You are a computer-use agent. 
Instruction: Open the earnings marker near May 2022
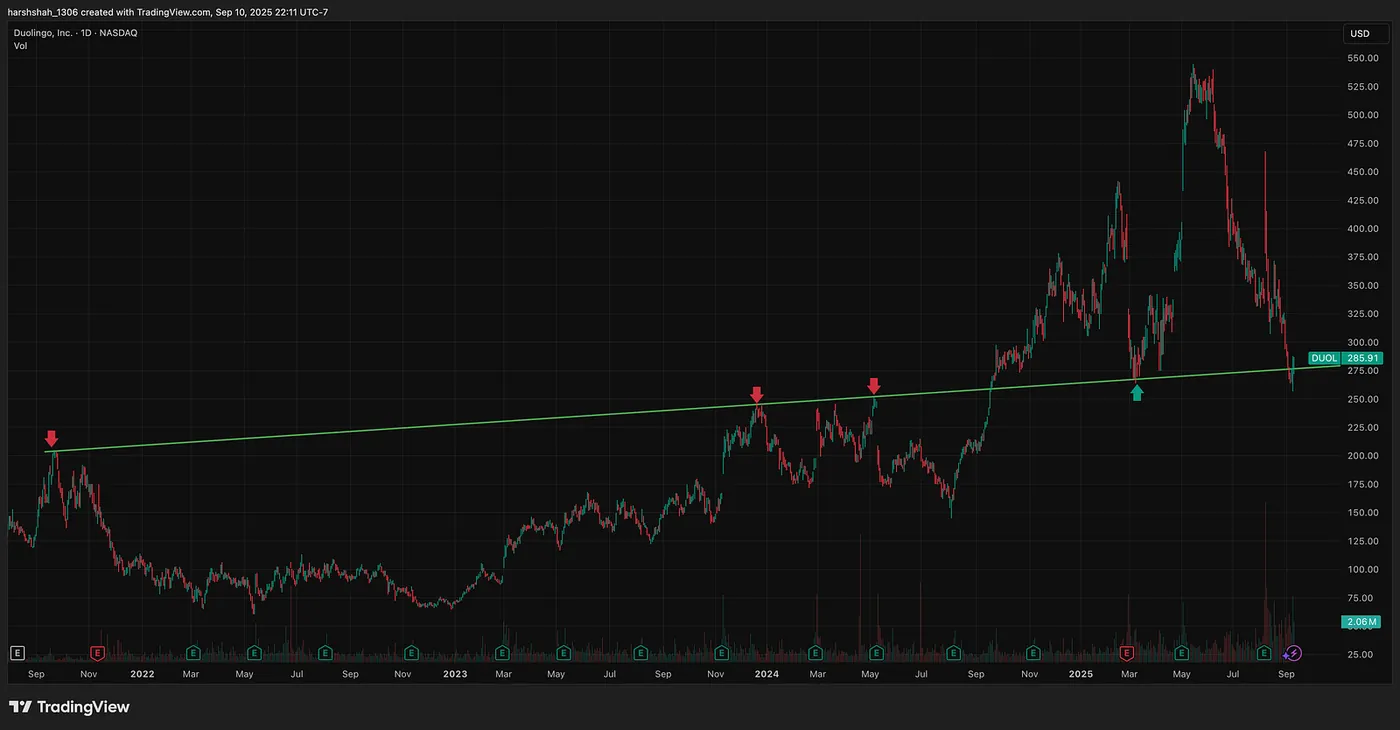point(255,653)
